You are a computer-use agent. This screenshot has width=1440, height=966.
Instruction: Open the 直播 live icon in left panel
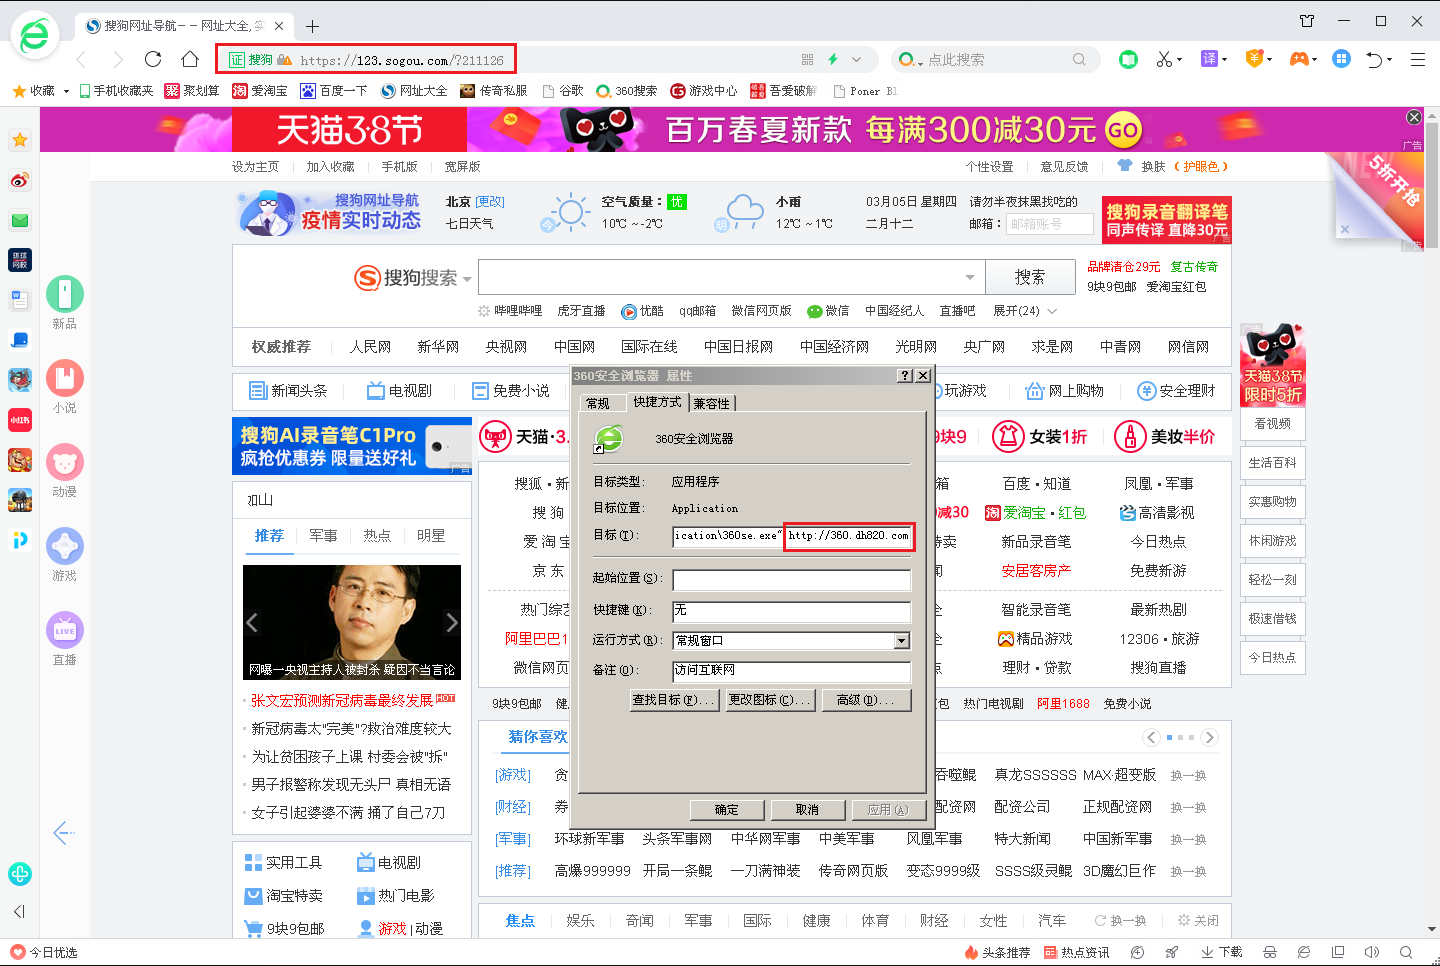pos(65,630)
